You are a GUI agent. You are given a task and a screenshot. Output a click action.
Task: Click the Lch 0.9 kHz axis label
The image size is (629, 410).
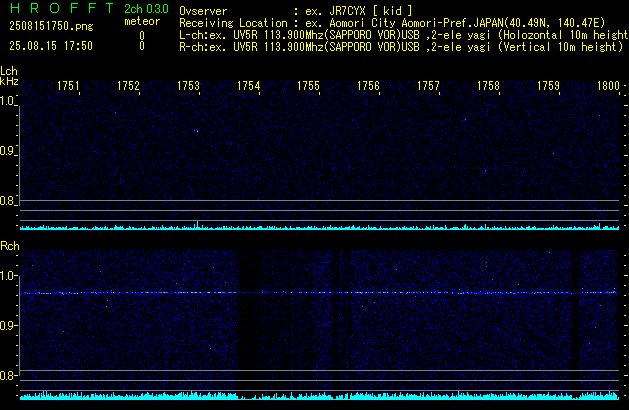[x=7, y=151]
